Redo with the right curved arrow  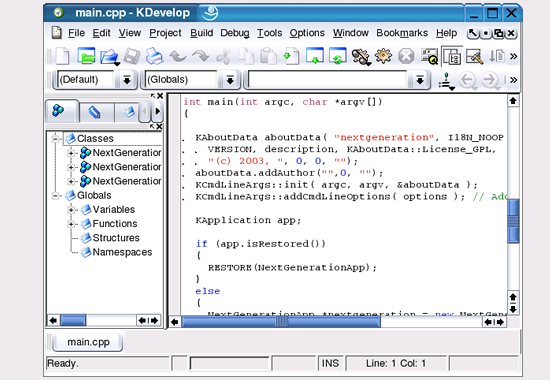[201, 56]
